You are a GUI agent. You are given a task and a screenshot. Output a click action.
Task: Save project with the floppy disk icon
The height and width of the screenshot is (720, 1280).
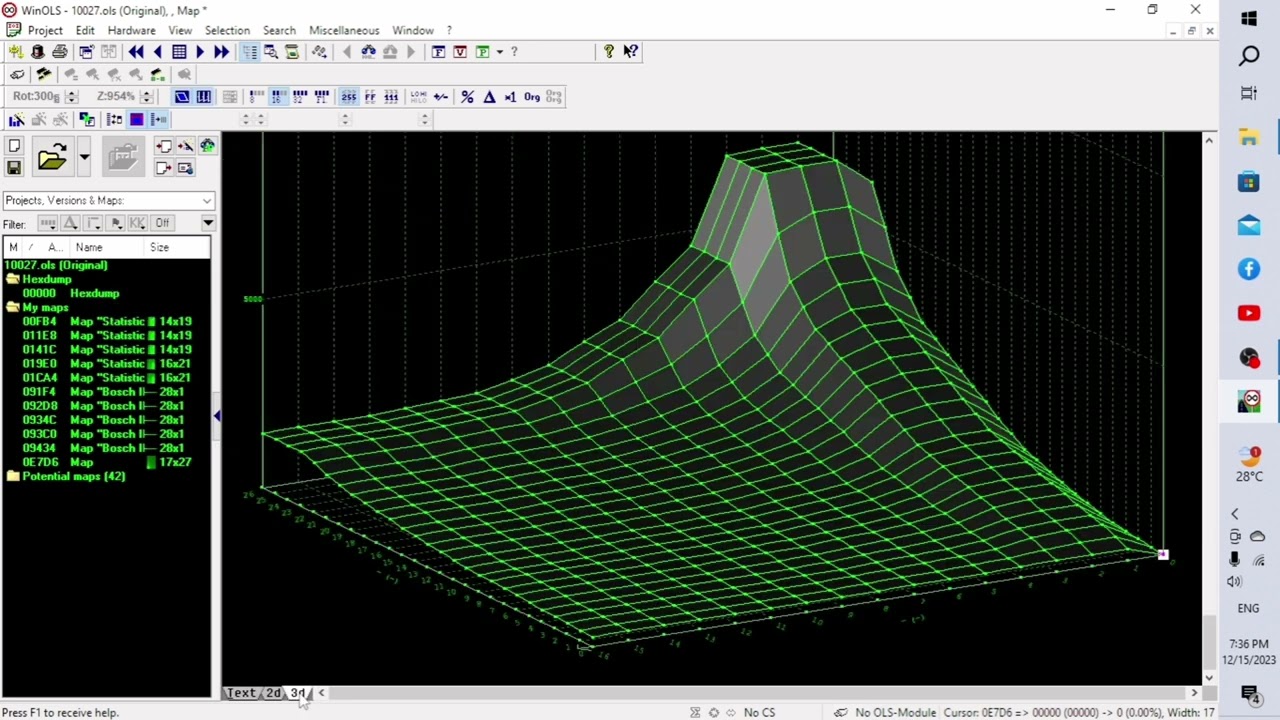click(14, 168)
